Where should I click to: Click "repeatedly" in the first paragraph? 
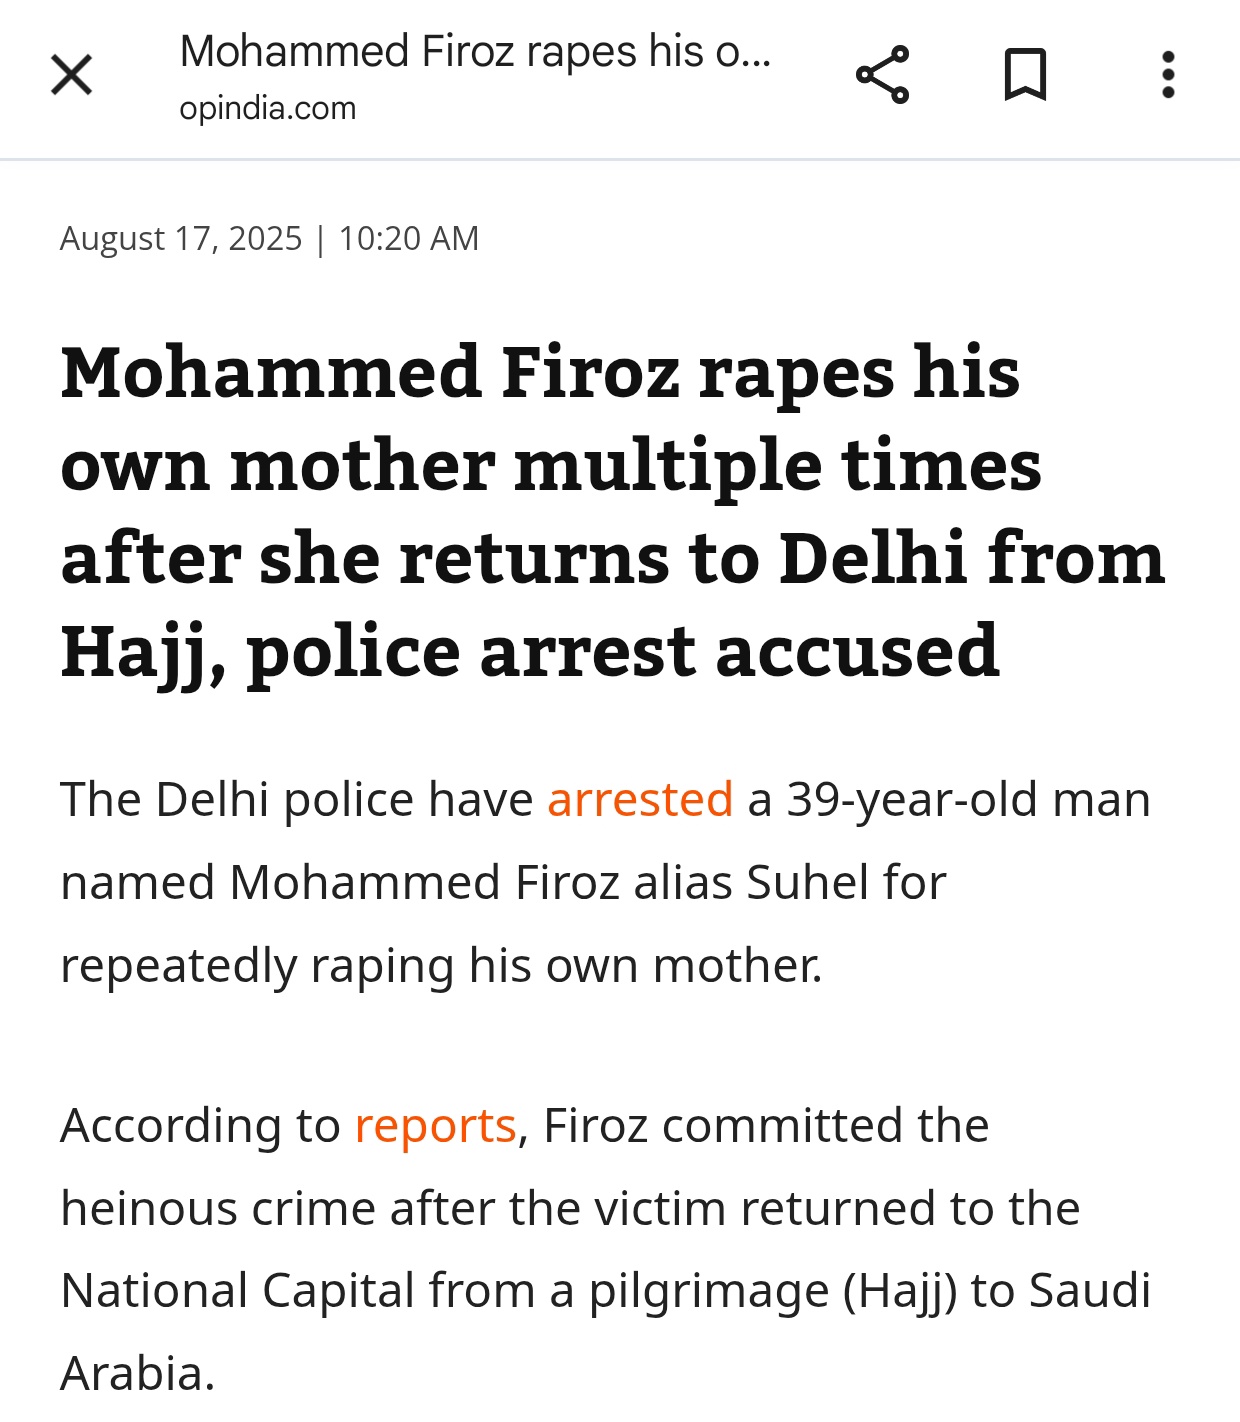coord(178,966)
